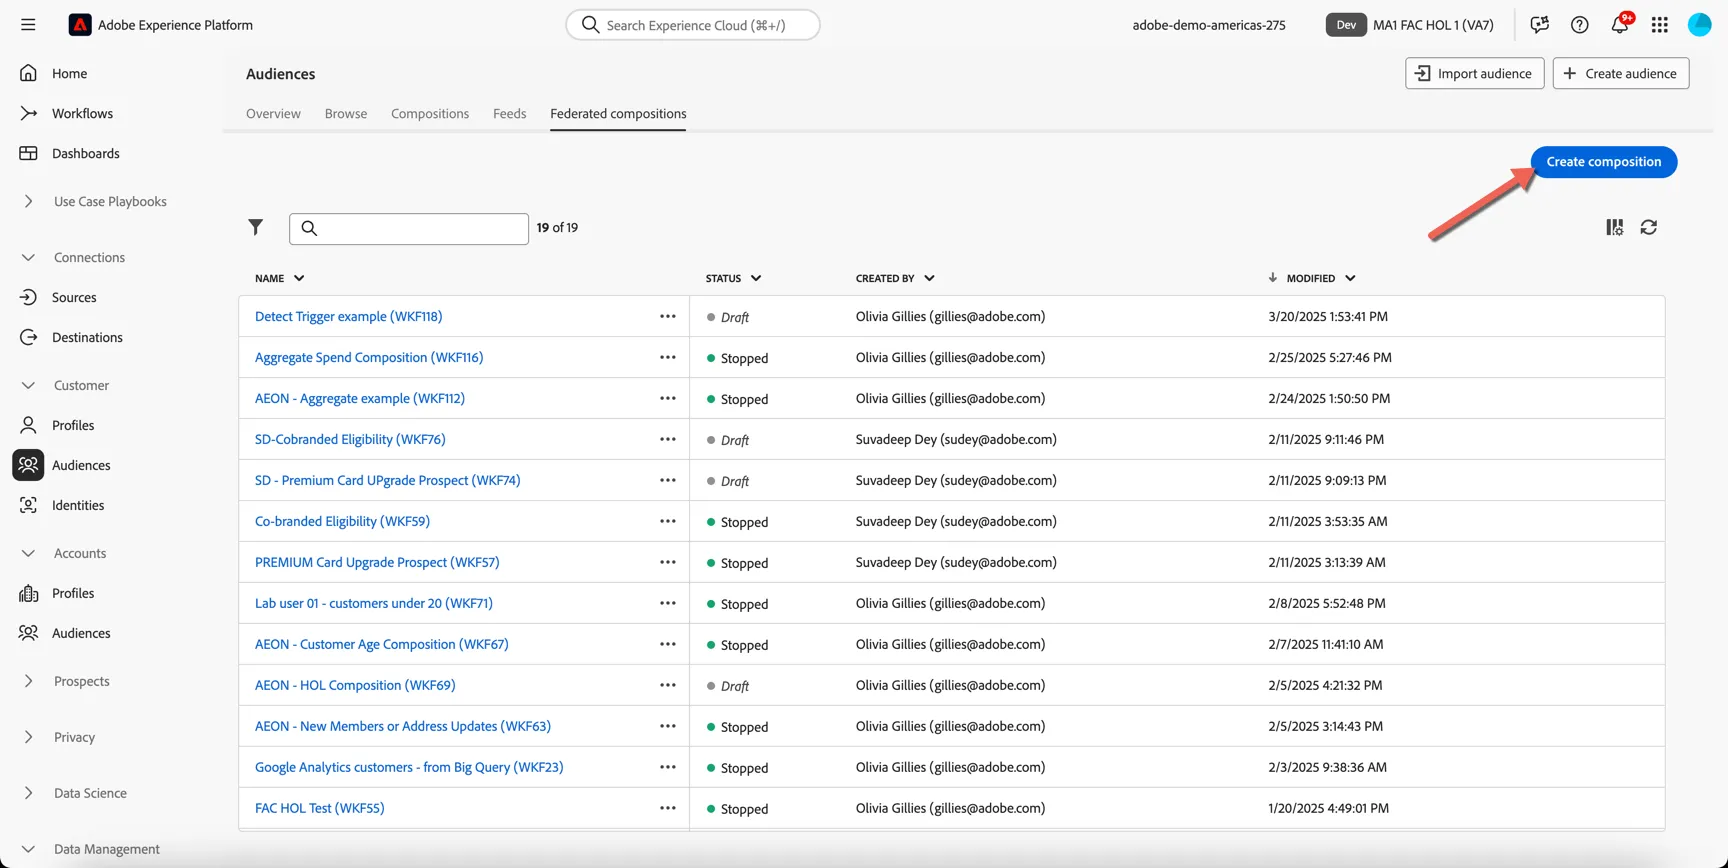Open the hamburger navigation menu
The width and height of the screenshot is (1728, 868).
(x=28, y=25)
